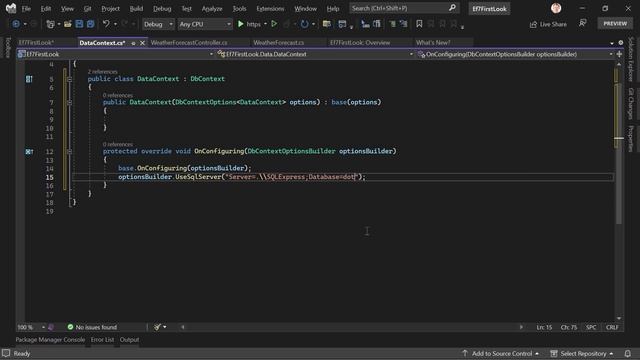Click Add to Source Control
The height and width of the screenshot is (360, 640).
pos(501,353)
